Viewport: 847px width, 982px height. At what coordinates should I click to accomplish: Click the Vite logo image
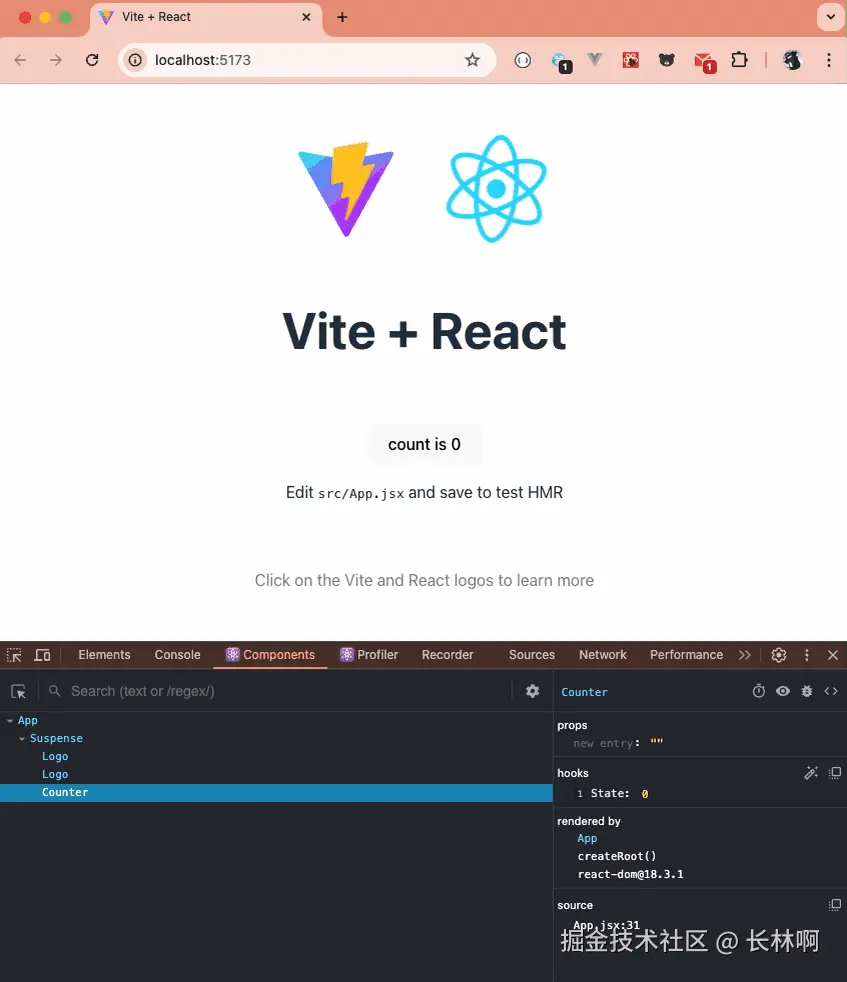coord(346,189)
